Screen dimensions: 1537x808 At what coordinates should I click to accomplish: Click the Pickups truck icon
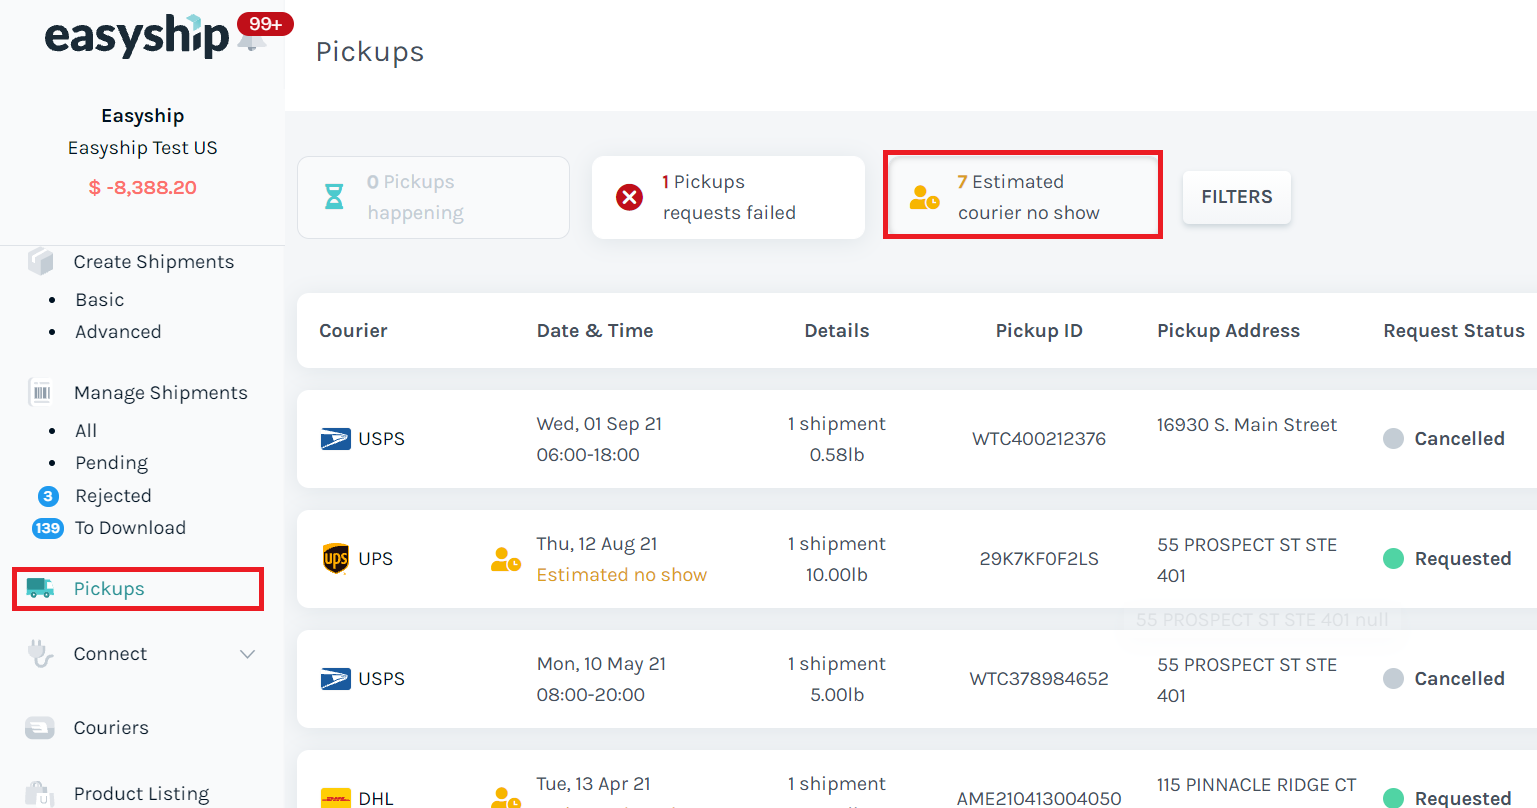point(41,588)
